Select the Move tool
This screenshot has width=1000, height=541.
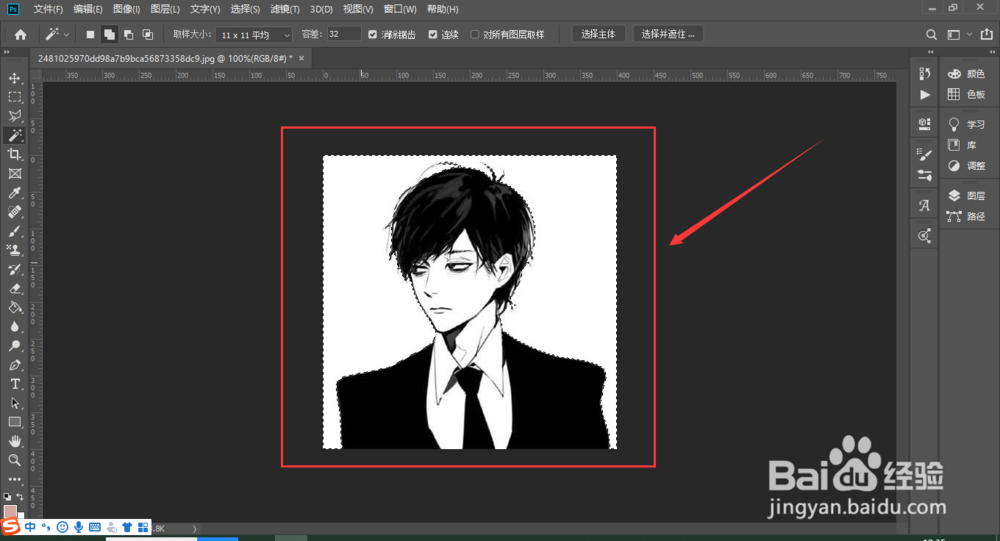click(15, 78)
